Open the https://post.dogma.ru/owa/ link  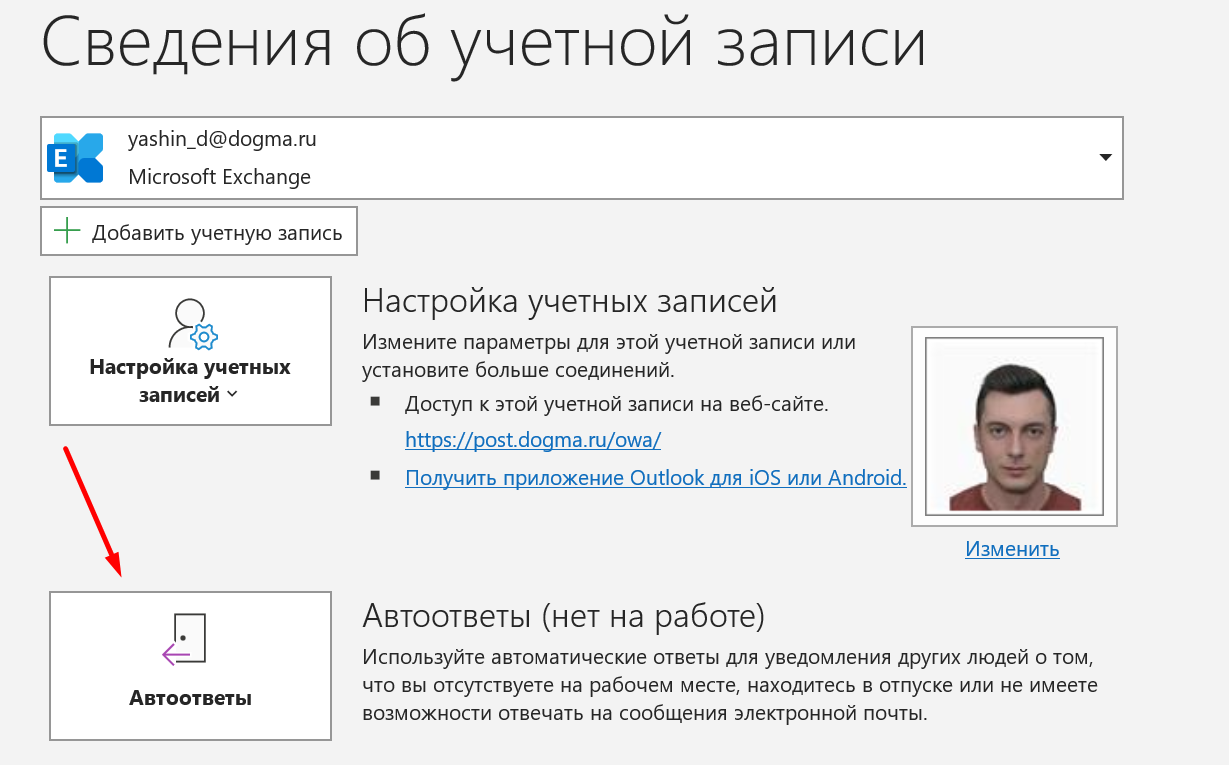click(533, 440)
